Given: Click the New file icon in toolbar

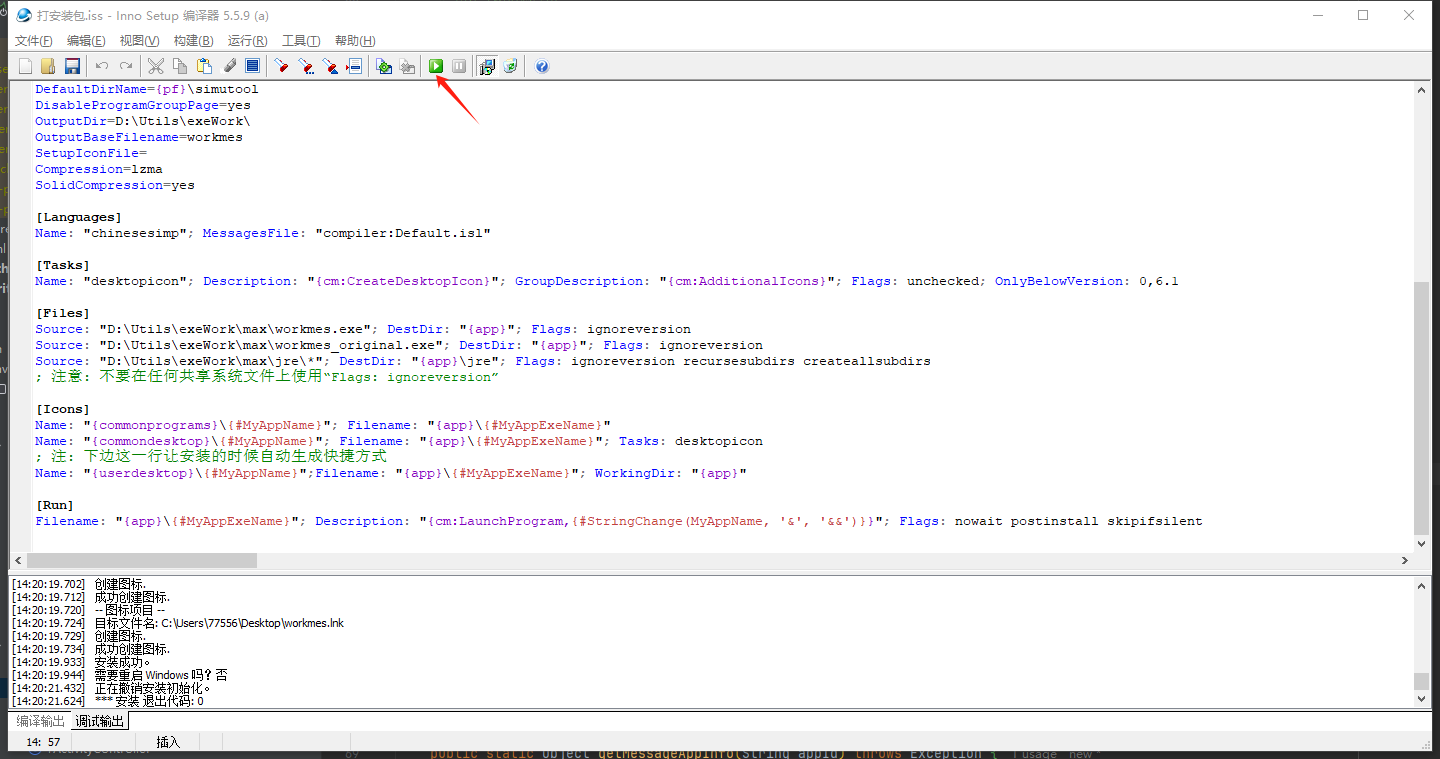Looking at the screenshot, I should (x=25, y=66).
